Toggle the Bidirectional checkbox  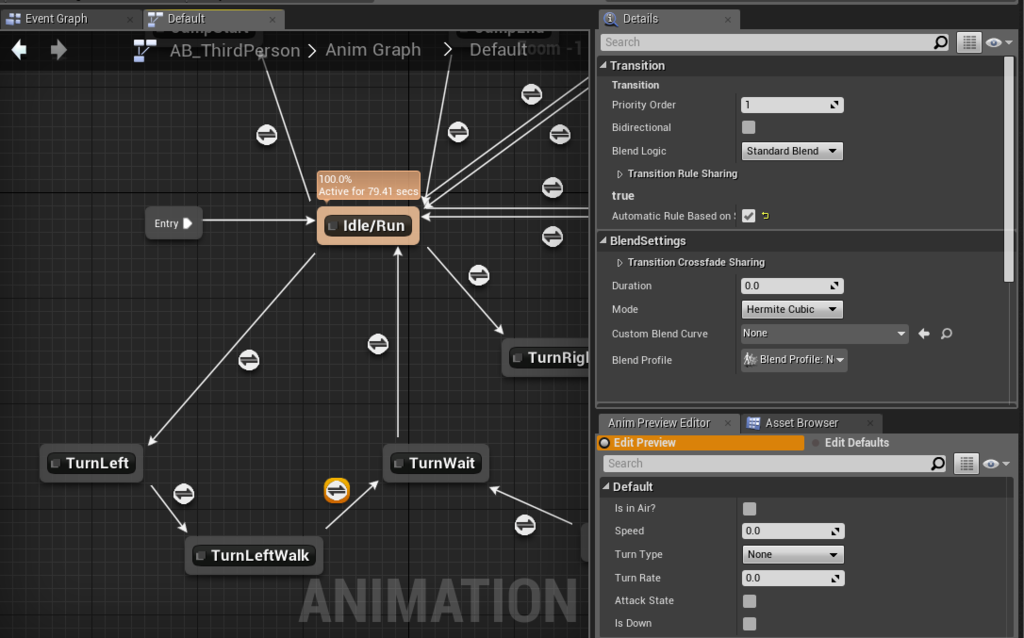coord(748,127)
